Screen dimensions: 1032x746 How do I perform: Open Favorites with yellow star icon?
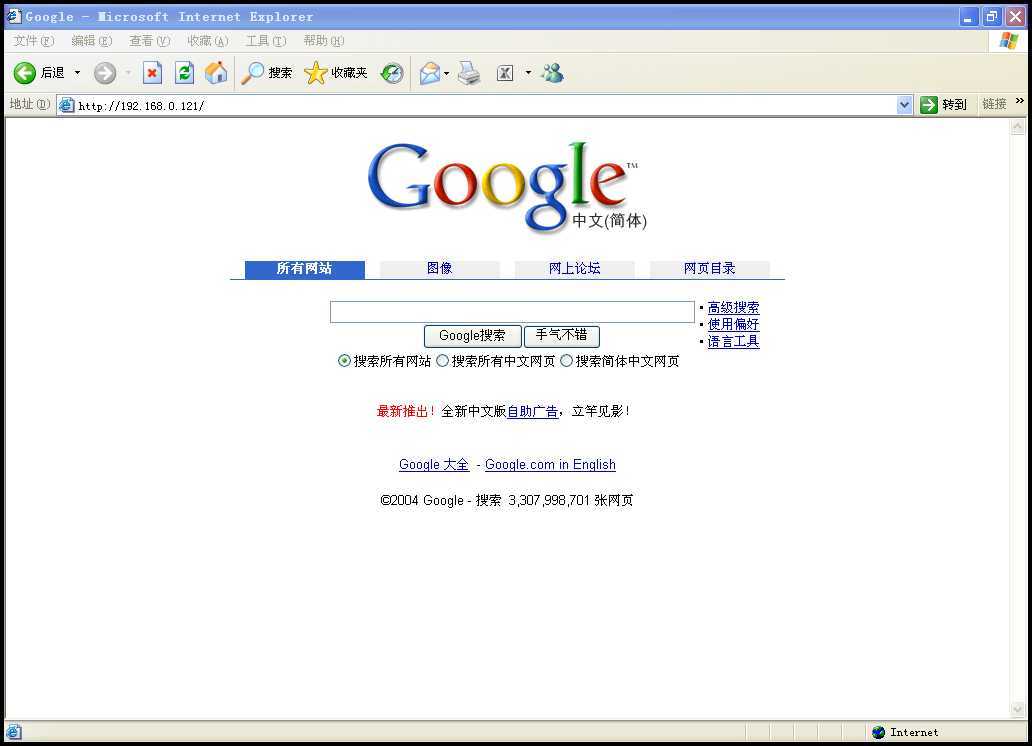click(x=315, y=72)
